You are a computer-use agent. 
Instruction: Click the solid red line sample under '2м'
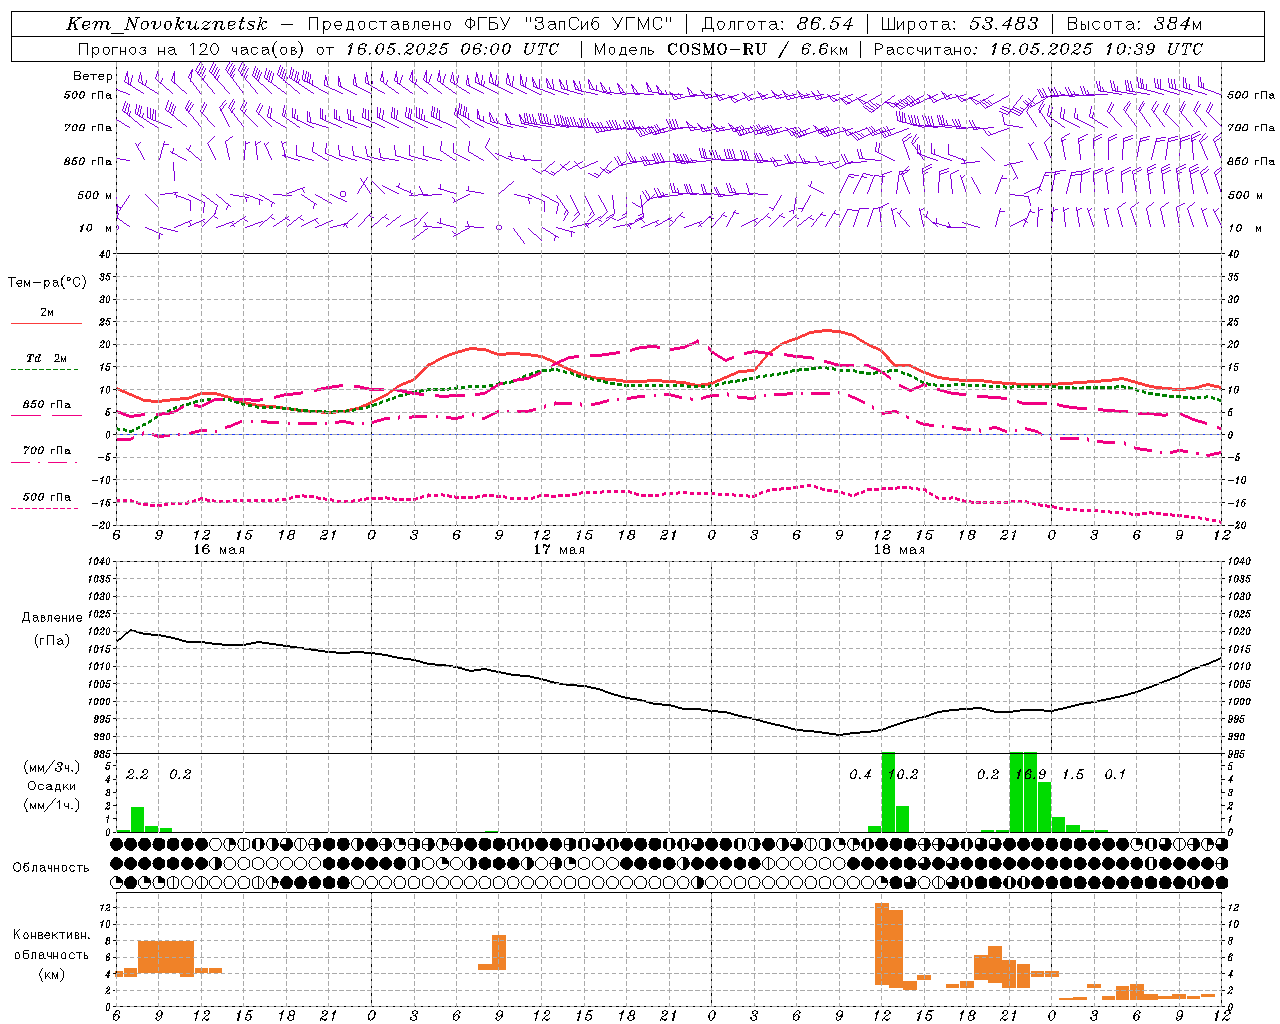[x=46, y=323]
